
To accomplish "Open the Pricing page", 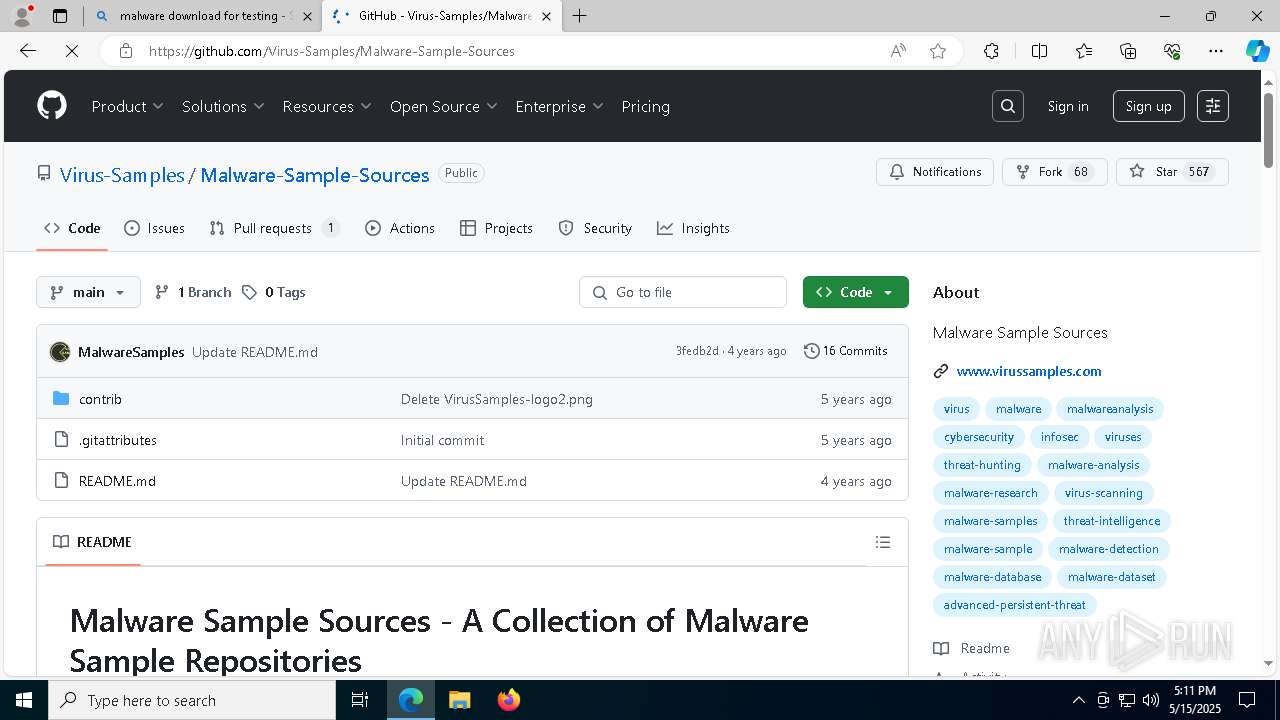I will (645, 106).
